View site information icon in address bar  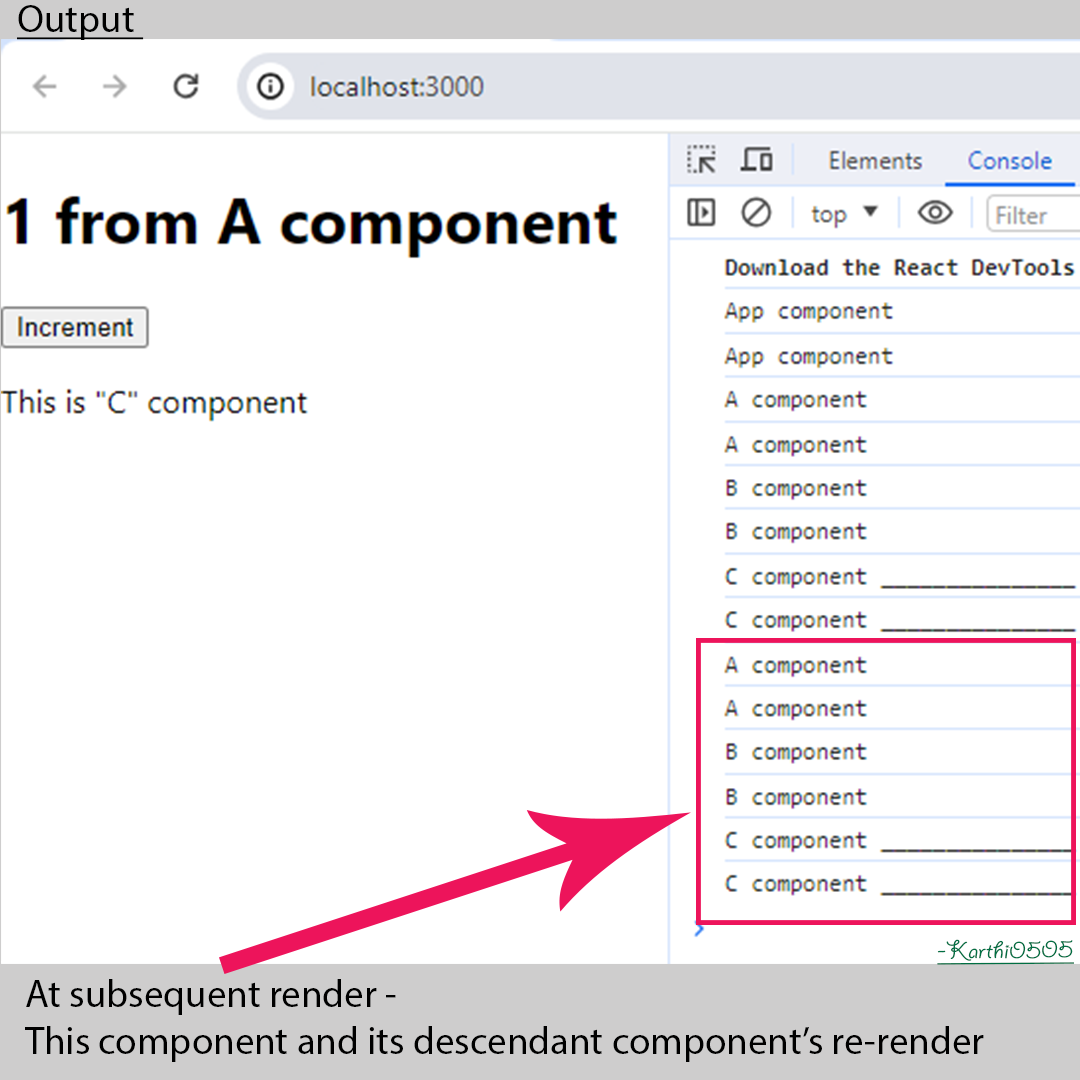tap(270, 87)
